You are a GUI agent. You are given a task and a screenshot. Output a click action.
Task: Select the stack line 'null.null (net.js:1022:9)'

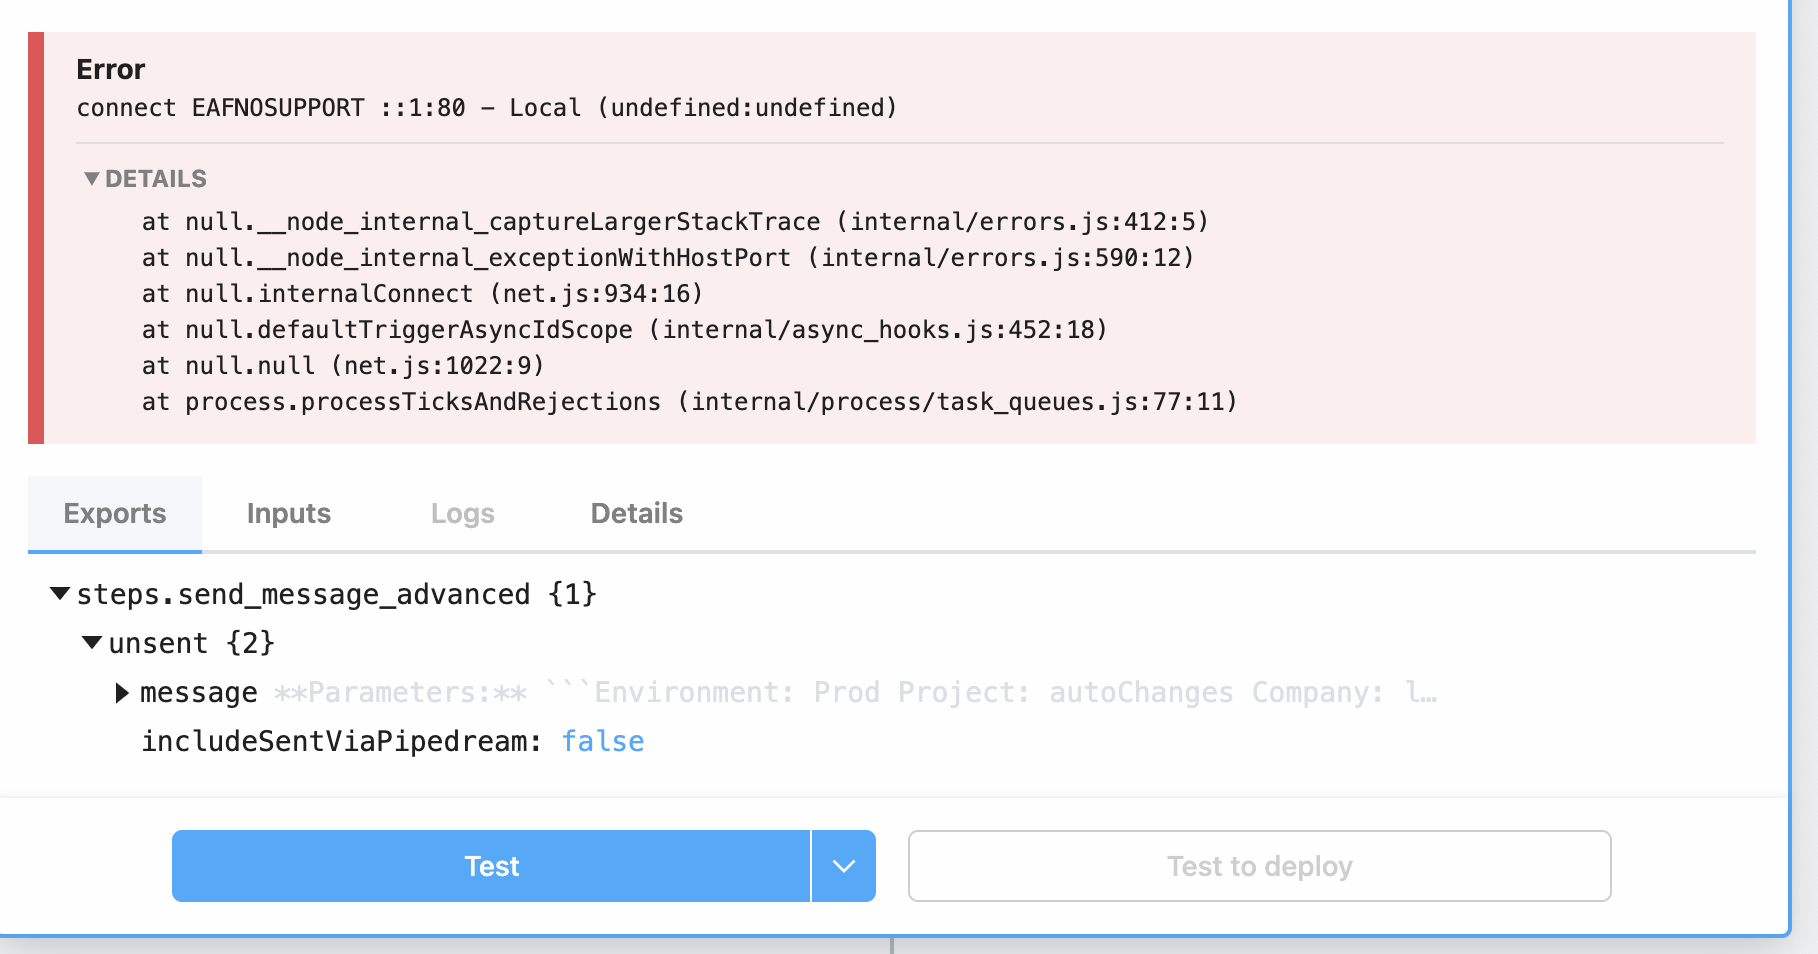click(x=343, y=366)
